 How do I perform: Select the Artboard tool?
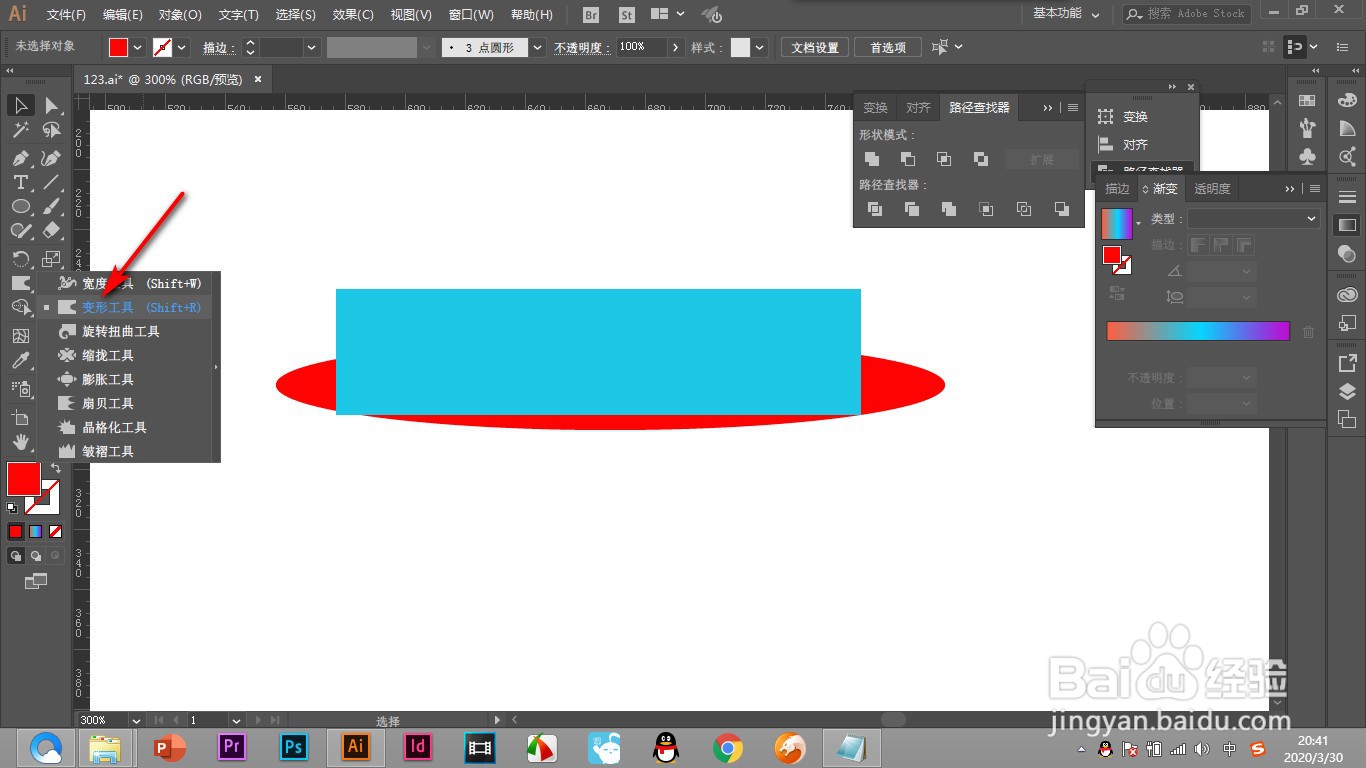tap(21, 417)
